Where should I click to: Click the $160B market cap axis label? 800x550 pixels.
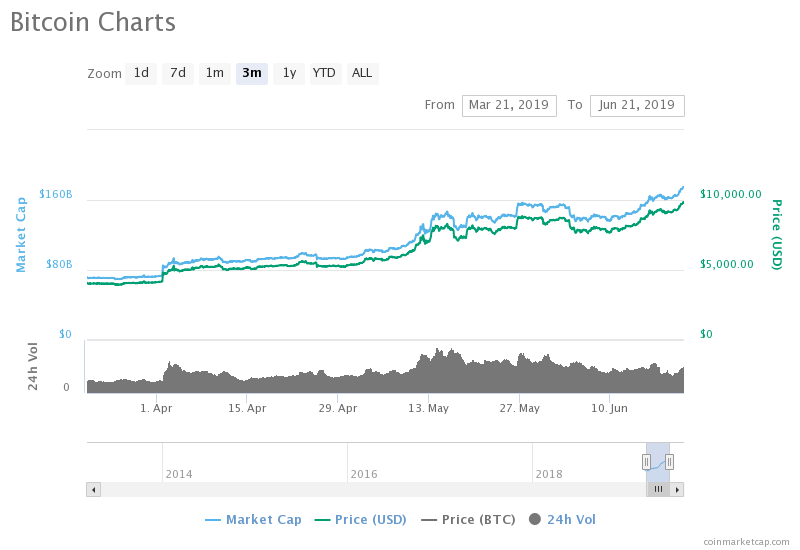coord(56,194)
